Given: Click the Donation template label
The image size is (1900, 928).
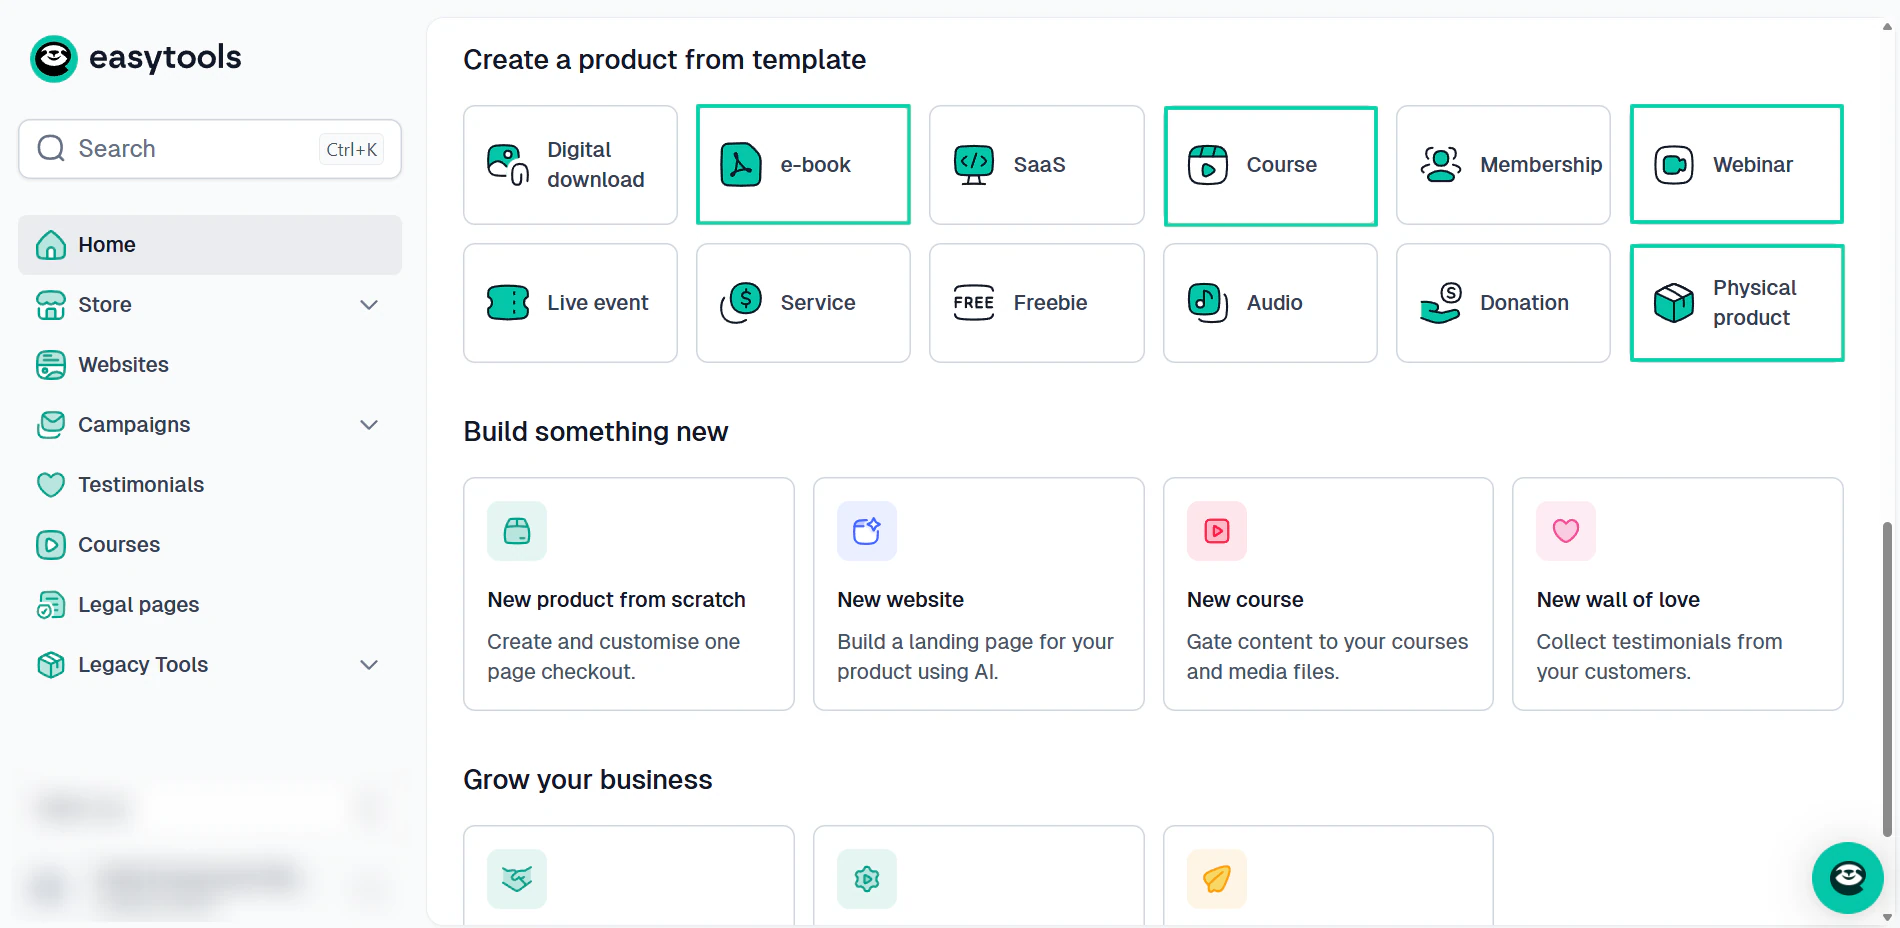Looking at the screenshot, I should (1524, 303).
